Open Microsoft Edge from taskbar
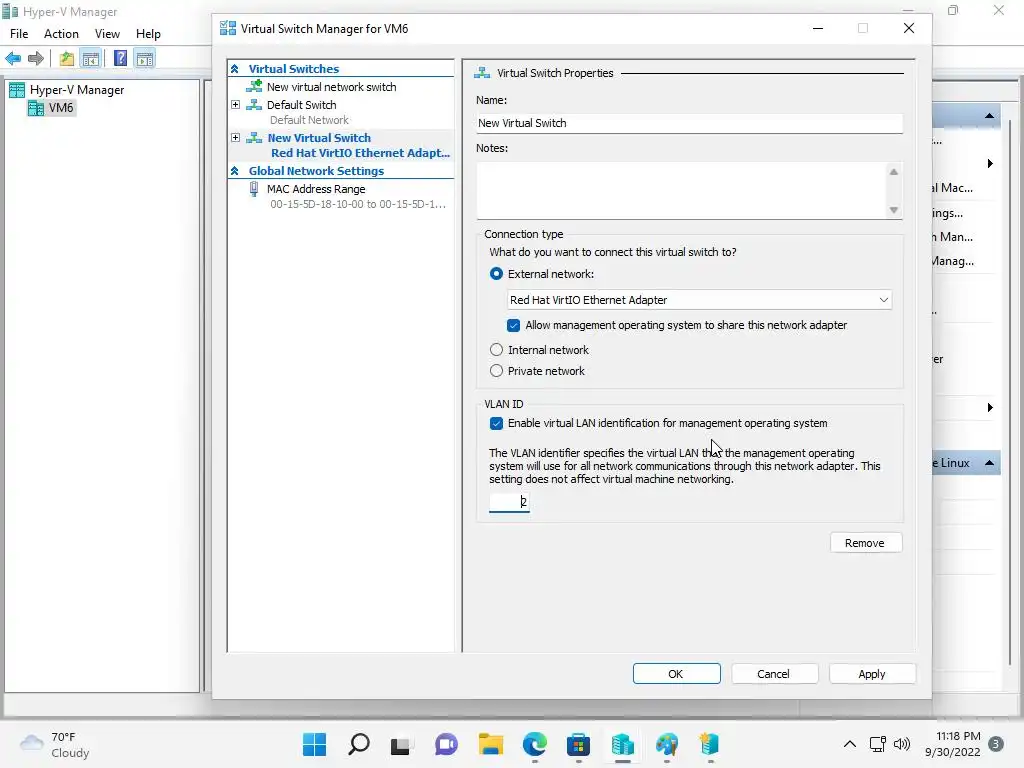 pyautogui.click(x=534, y=744)
